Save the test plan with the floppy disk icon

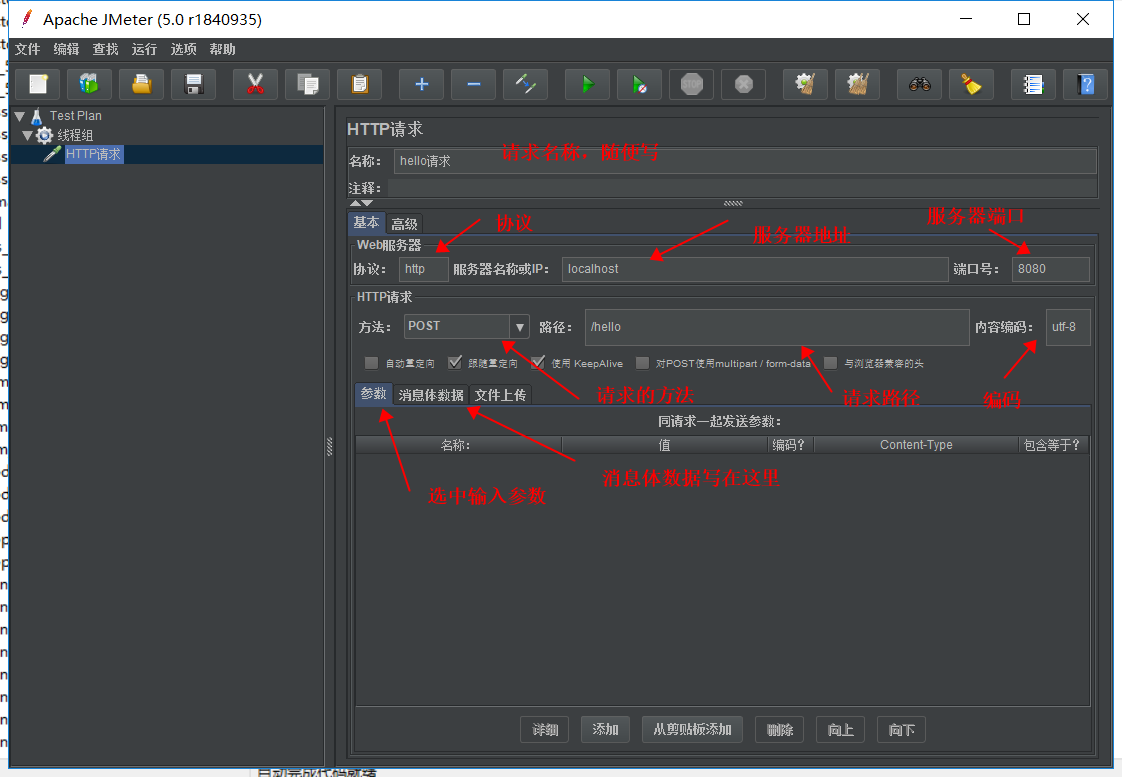tap(194, 84)
